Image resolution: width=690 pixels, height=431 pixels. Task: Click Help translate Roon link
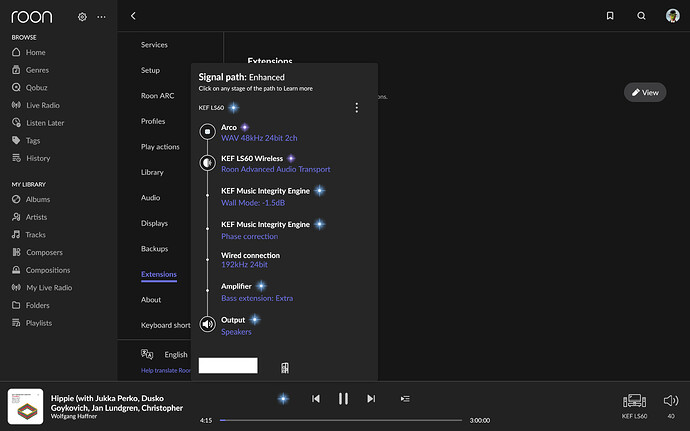tap(165, 371)
